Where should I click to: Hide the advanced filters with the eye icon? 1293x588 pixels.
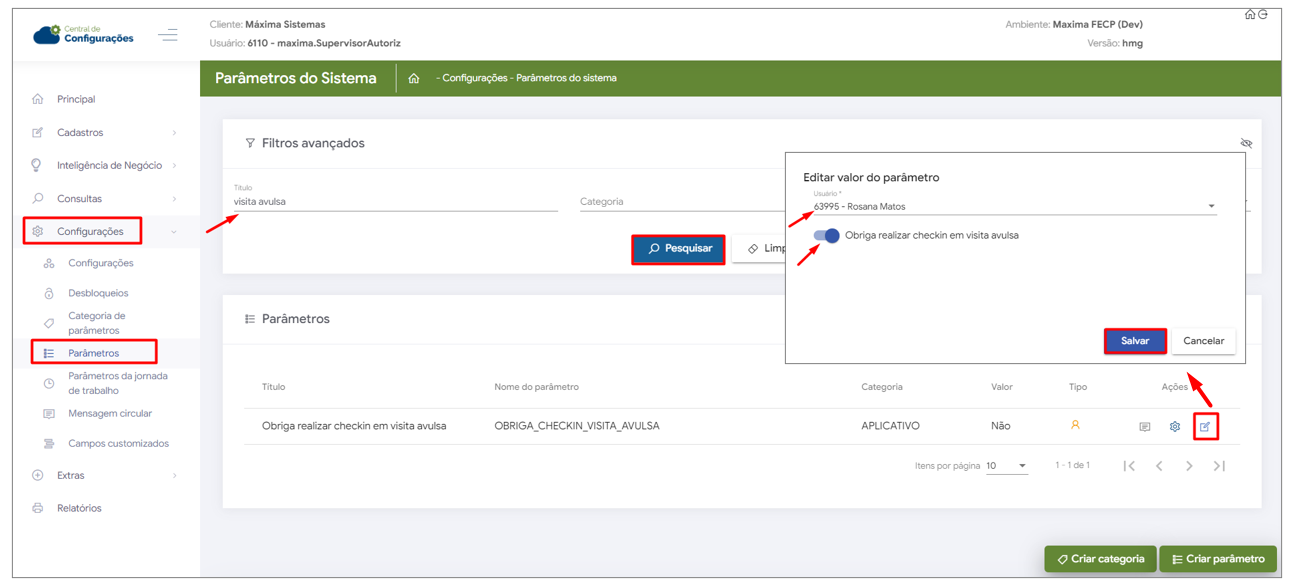[x=1246, y=144]
